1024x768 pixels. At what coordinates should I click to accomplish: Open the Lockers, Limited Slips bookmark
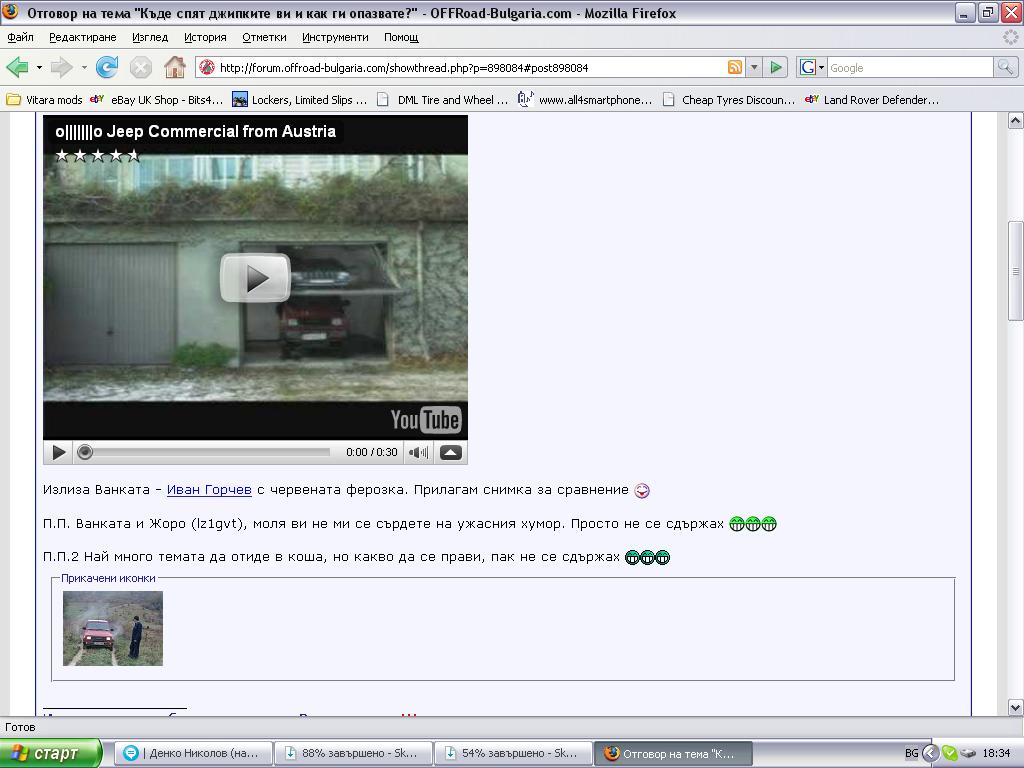coord(300,100)
